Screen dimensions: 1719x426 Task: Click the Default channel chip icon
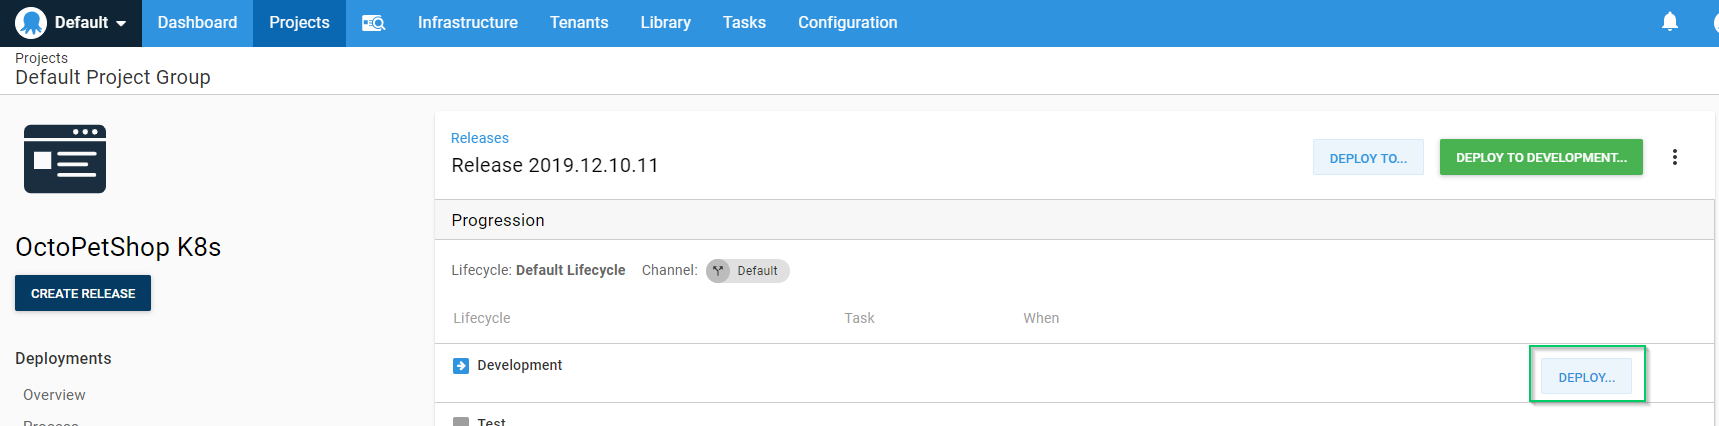(x=718, y=271)
